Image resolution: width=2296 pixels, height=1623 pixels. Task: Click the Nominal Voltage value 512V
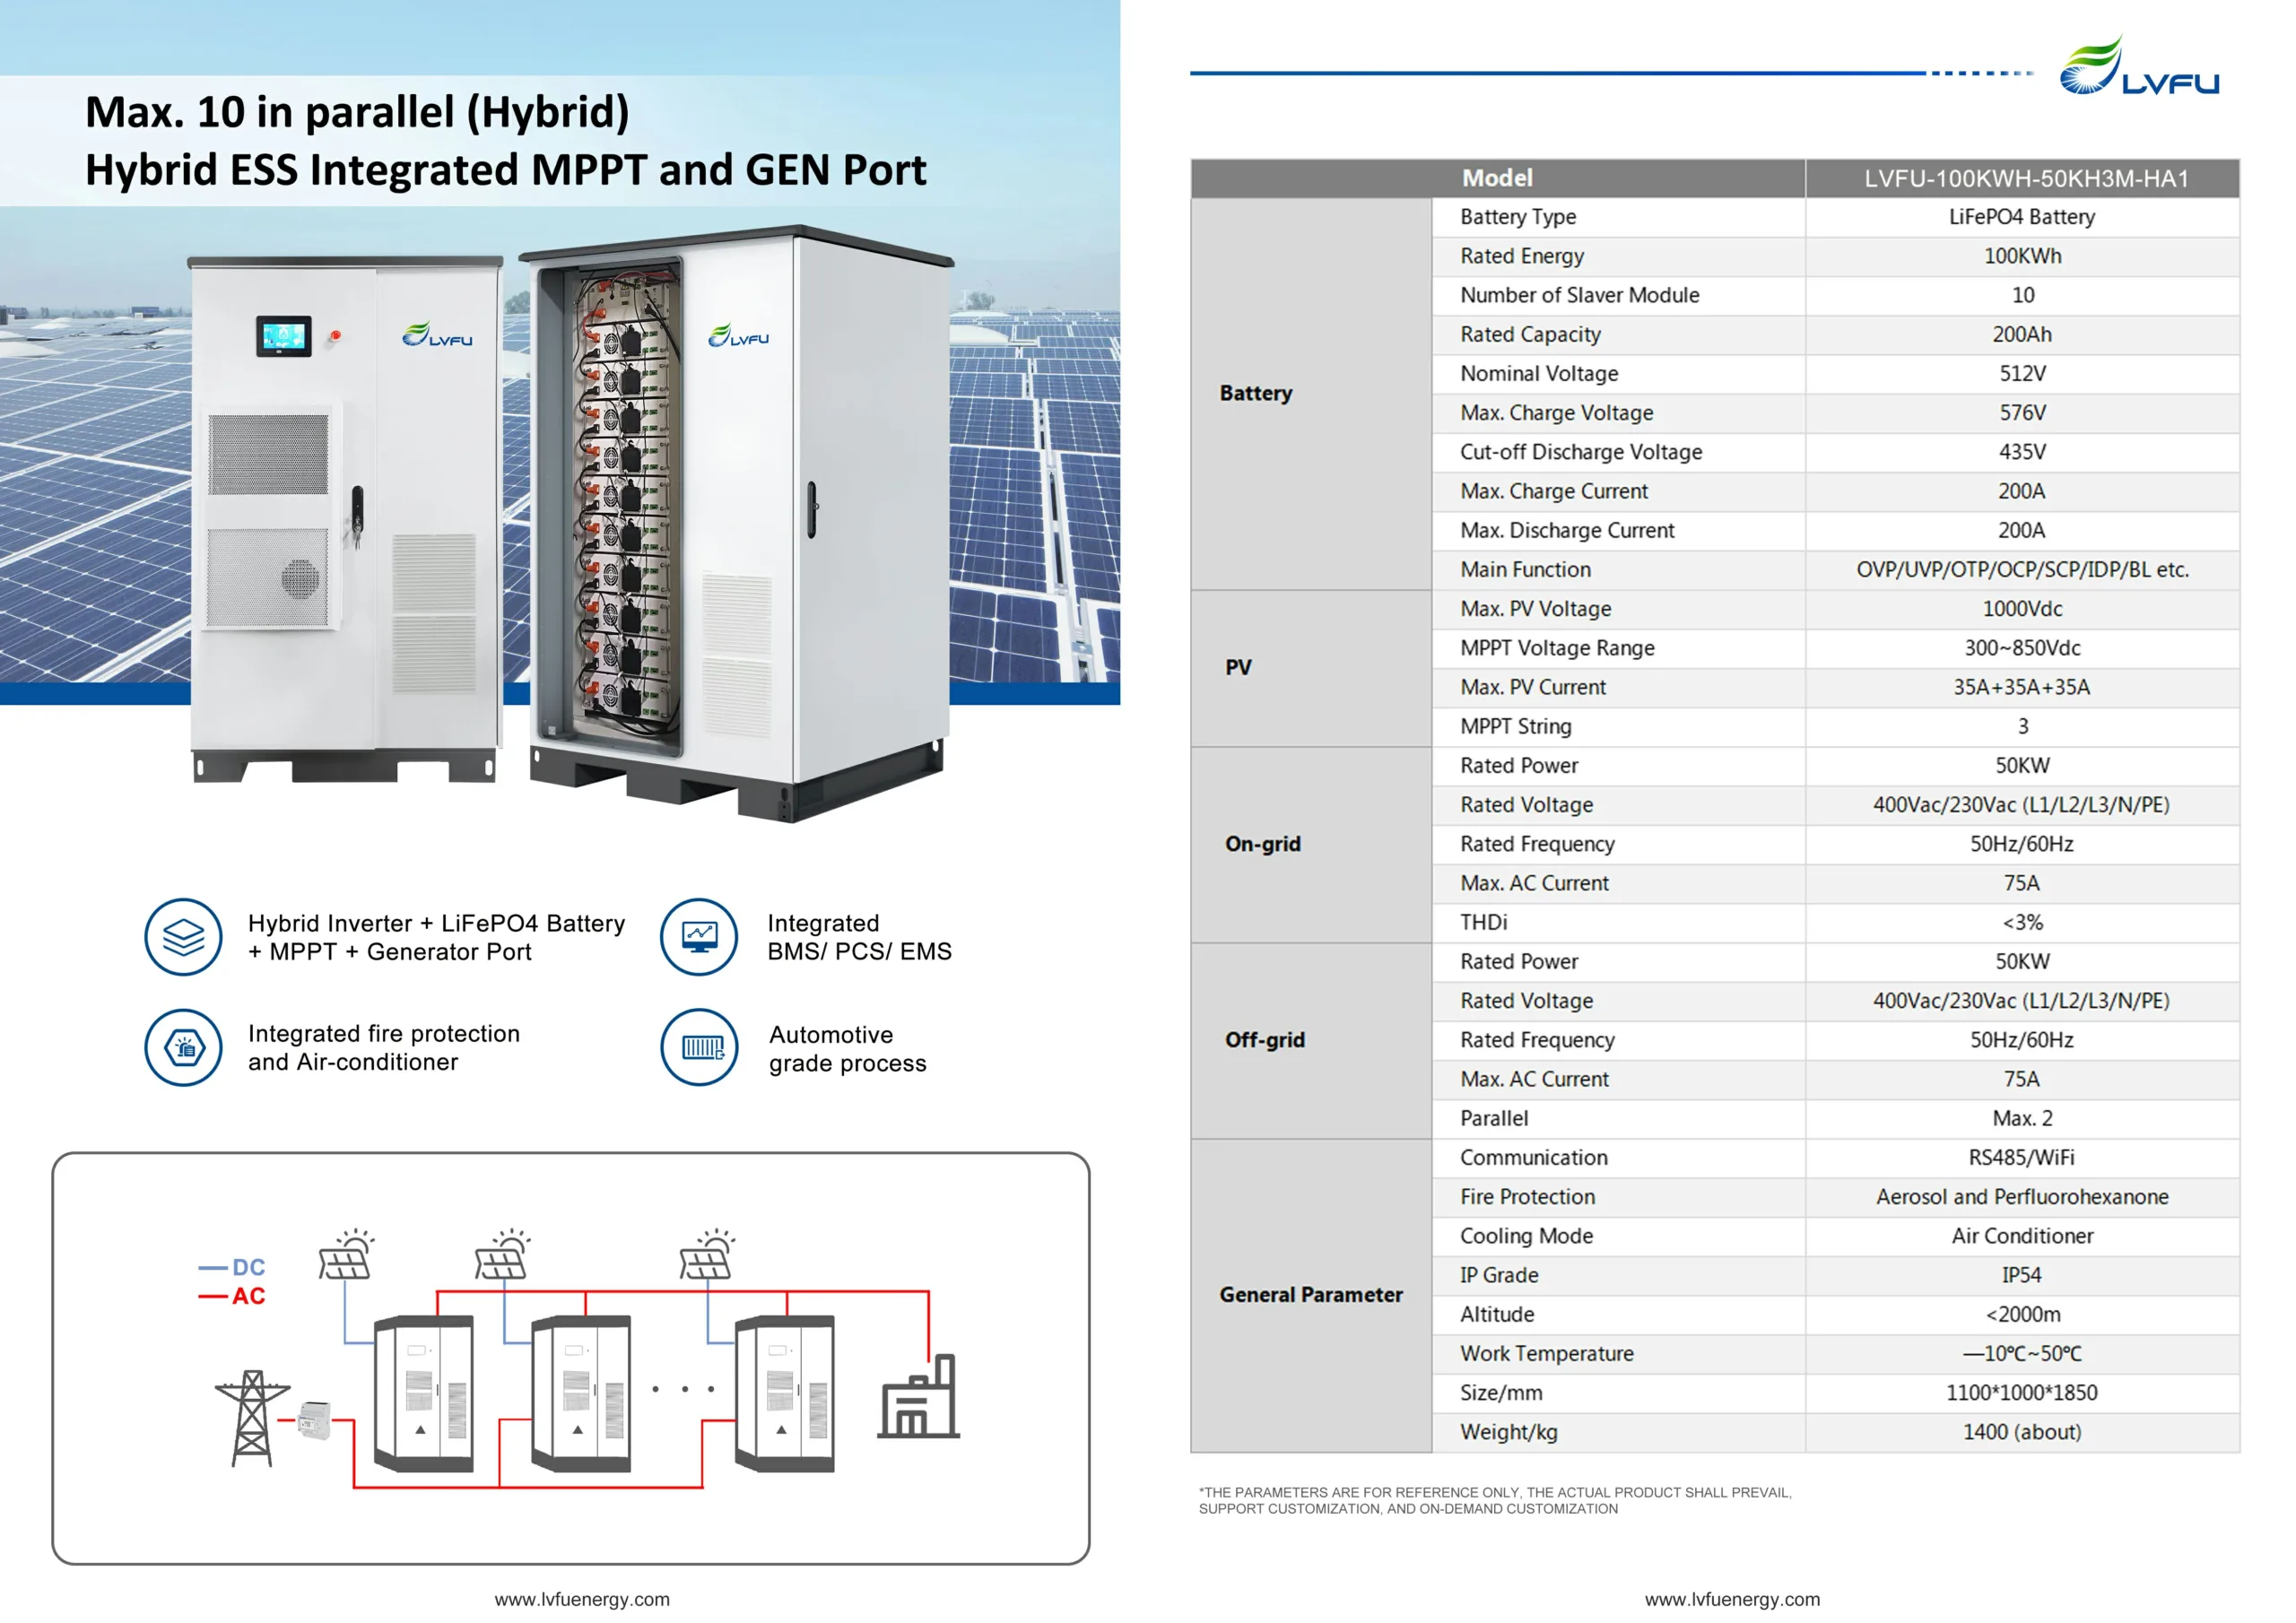click(2022, 374)
